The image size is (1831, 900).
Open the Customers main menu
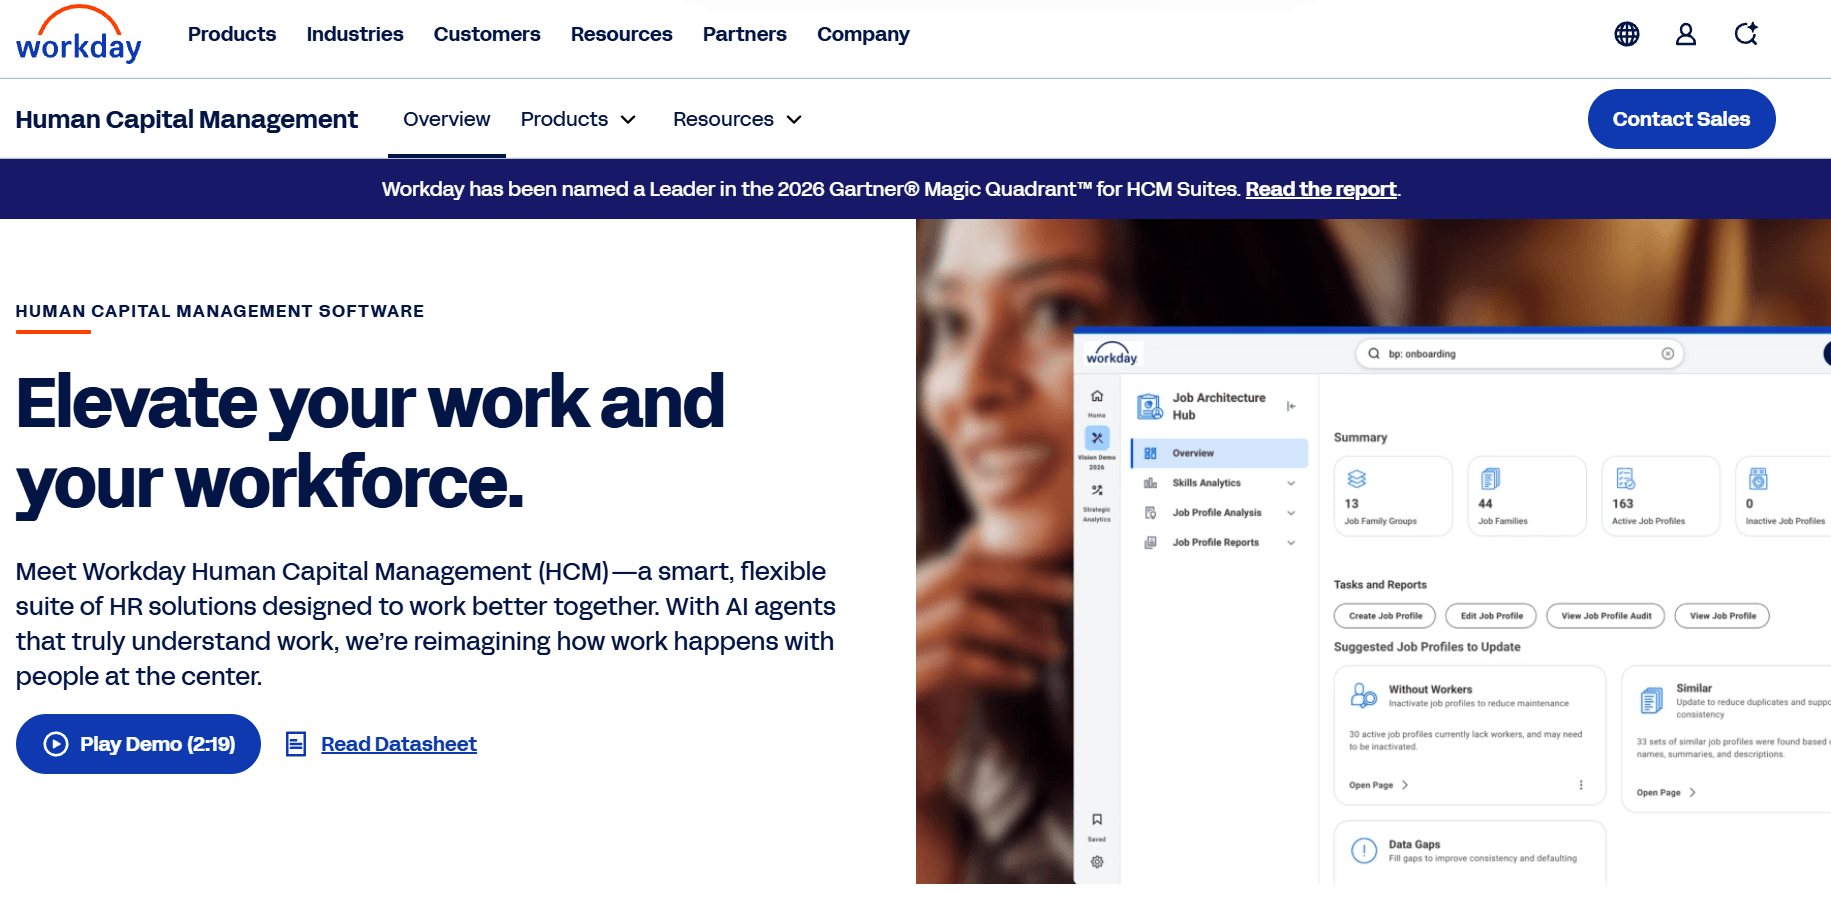click(487, 34)
